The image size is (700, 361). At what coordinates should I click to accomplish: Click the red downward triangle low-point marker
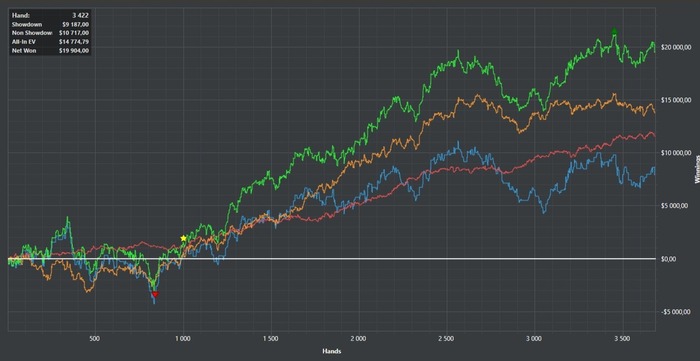click(155, 294)
